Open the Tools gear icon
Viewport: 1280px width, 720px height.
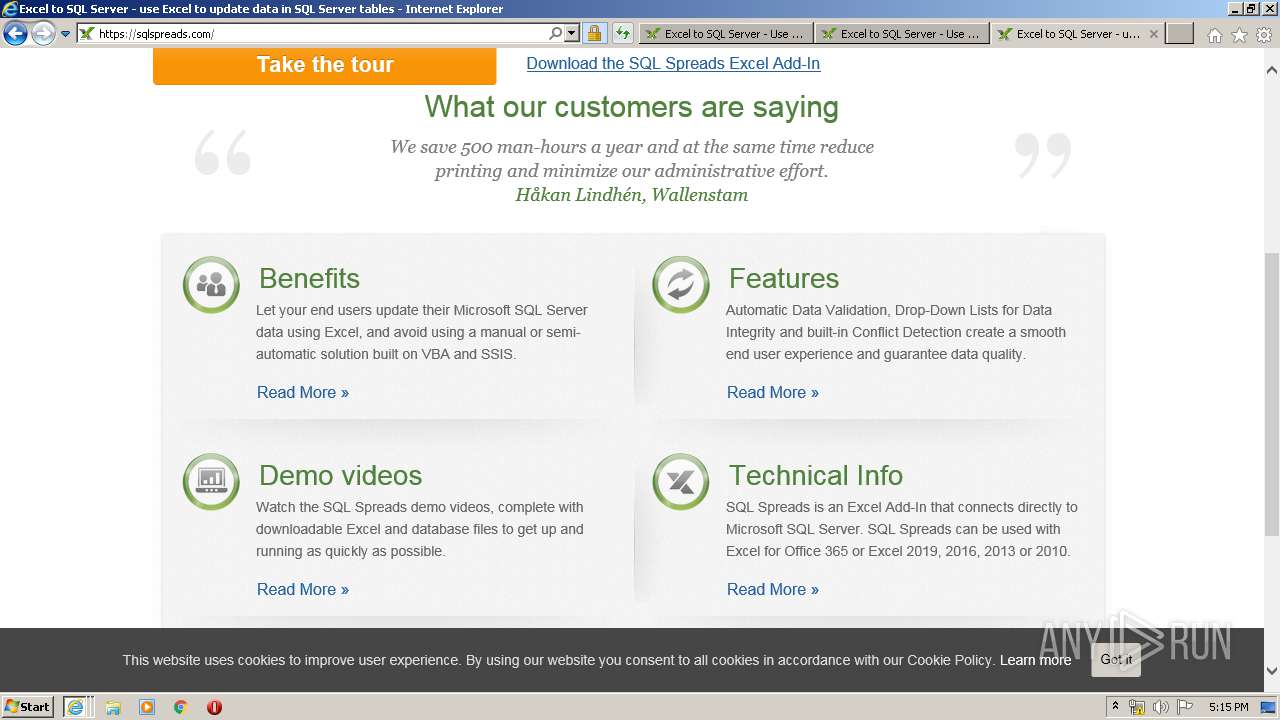[1264, 35]
